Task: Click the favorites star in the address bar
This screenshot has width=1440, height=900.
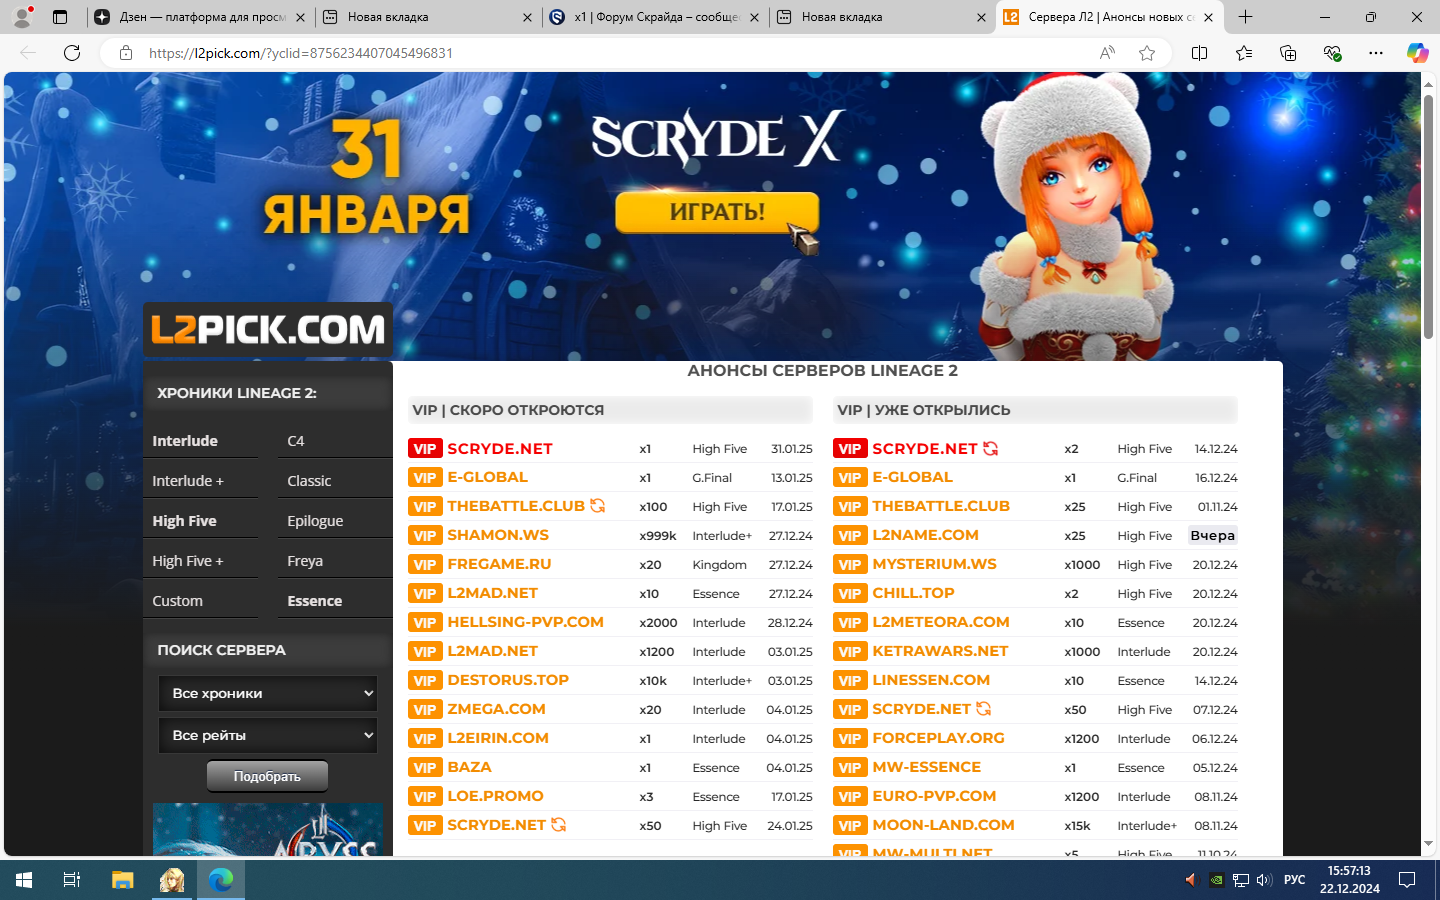Action: [x=1147, y=53]
